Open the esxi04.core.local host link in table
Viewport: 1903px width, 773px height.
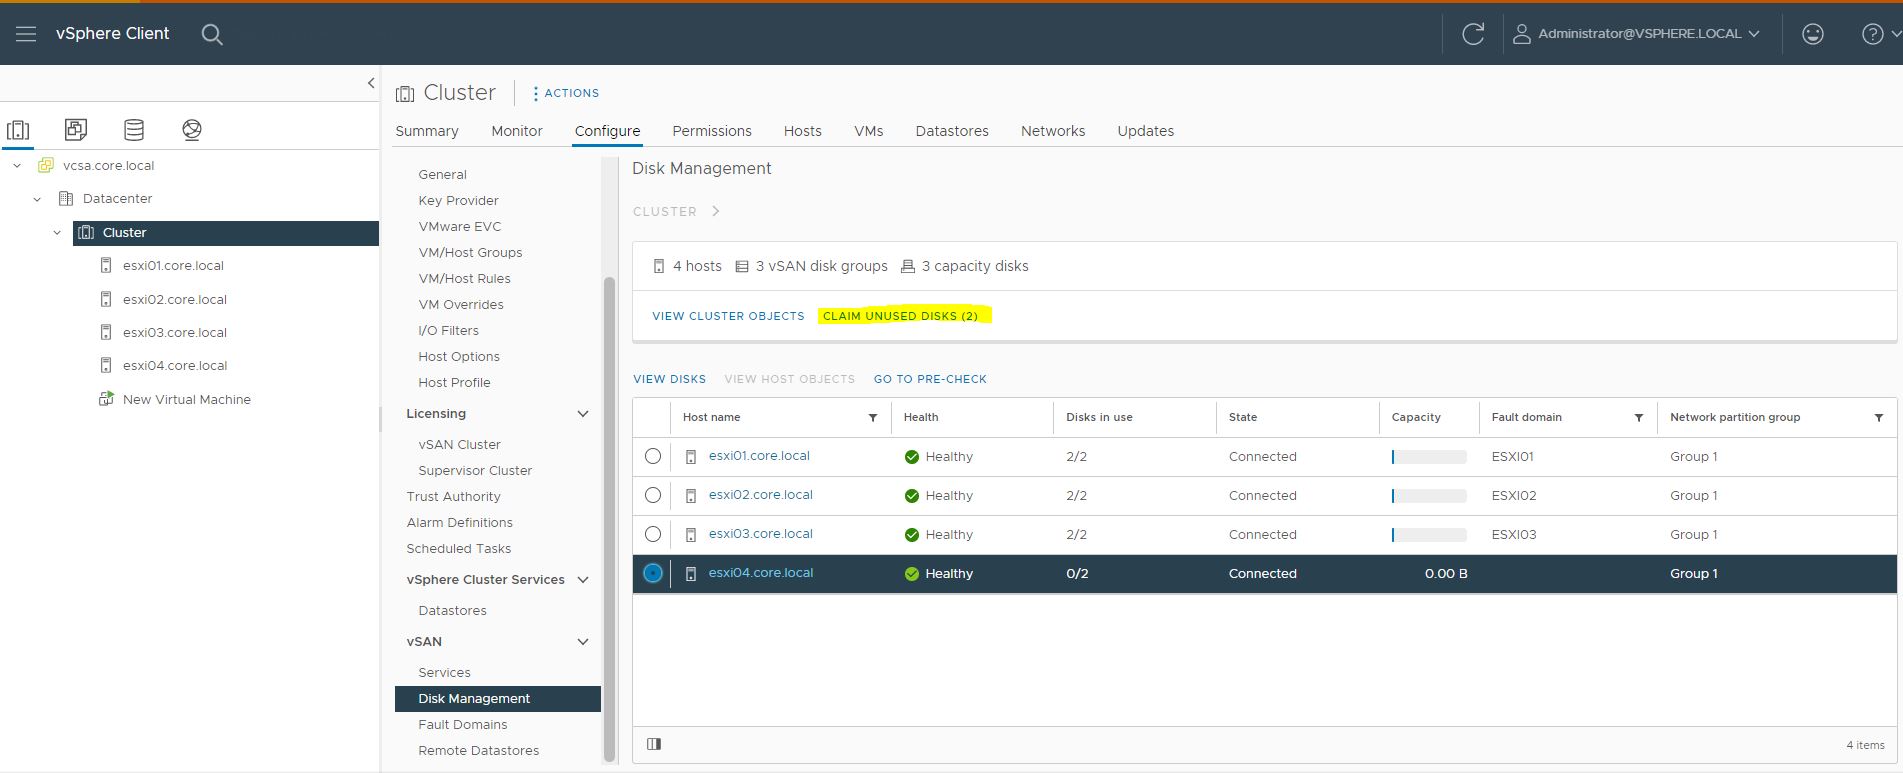[761, 573]
